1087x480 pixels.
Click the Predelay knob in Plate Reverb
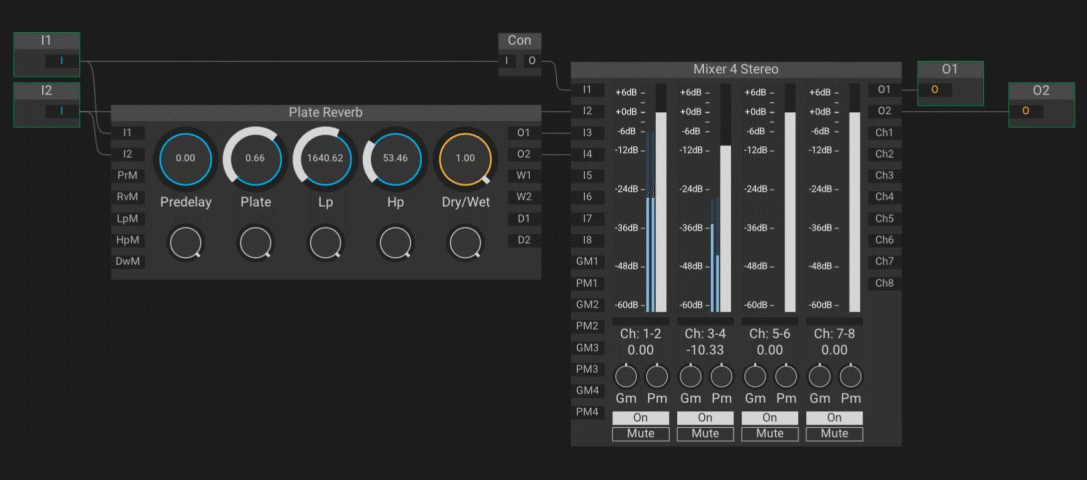click(185, 158)
